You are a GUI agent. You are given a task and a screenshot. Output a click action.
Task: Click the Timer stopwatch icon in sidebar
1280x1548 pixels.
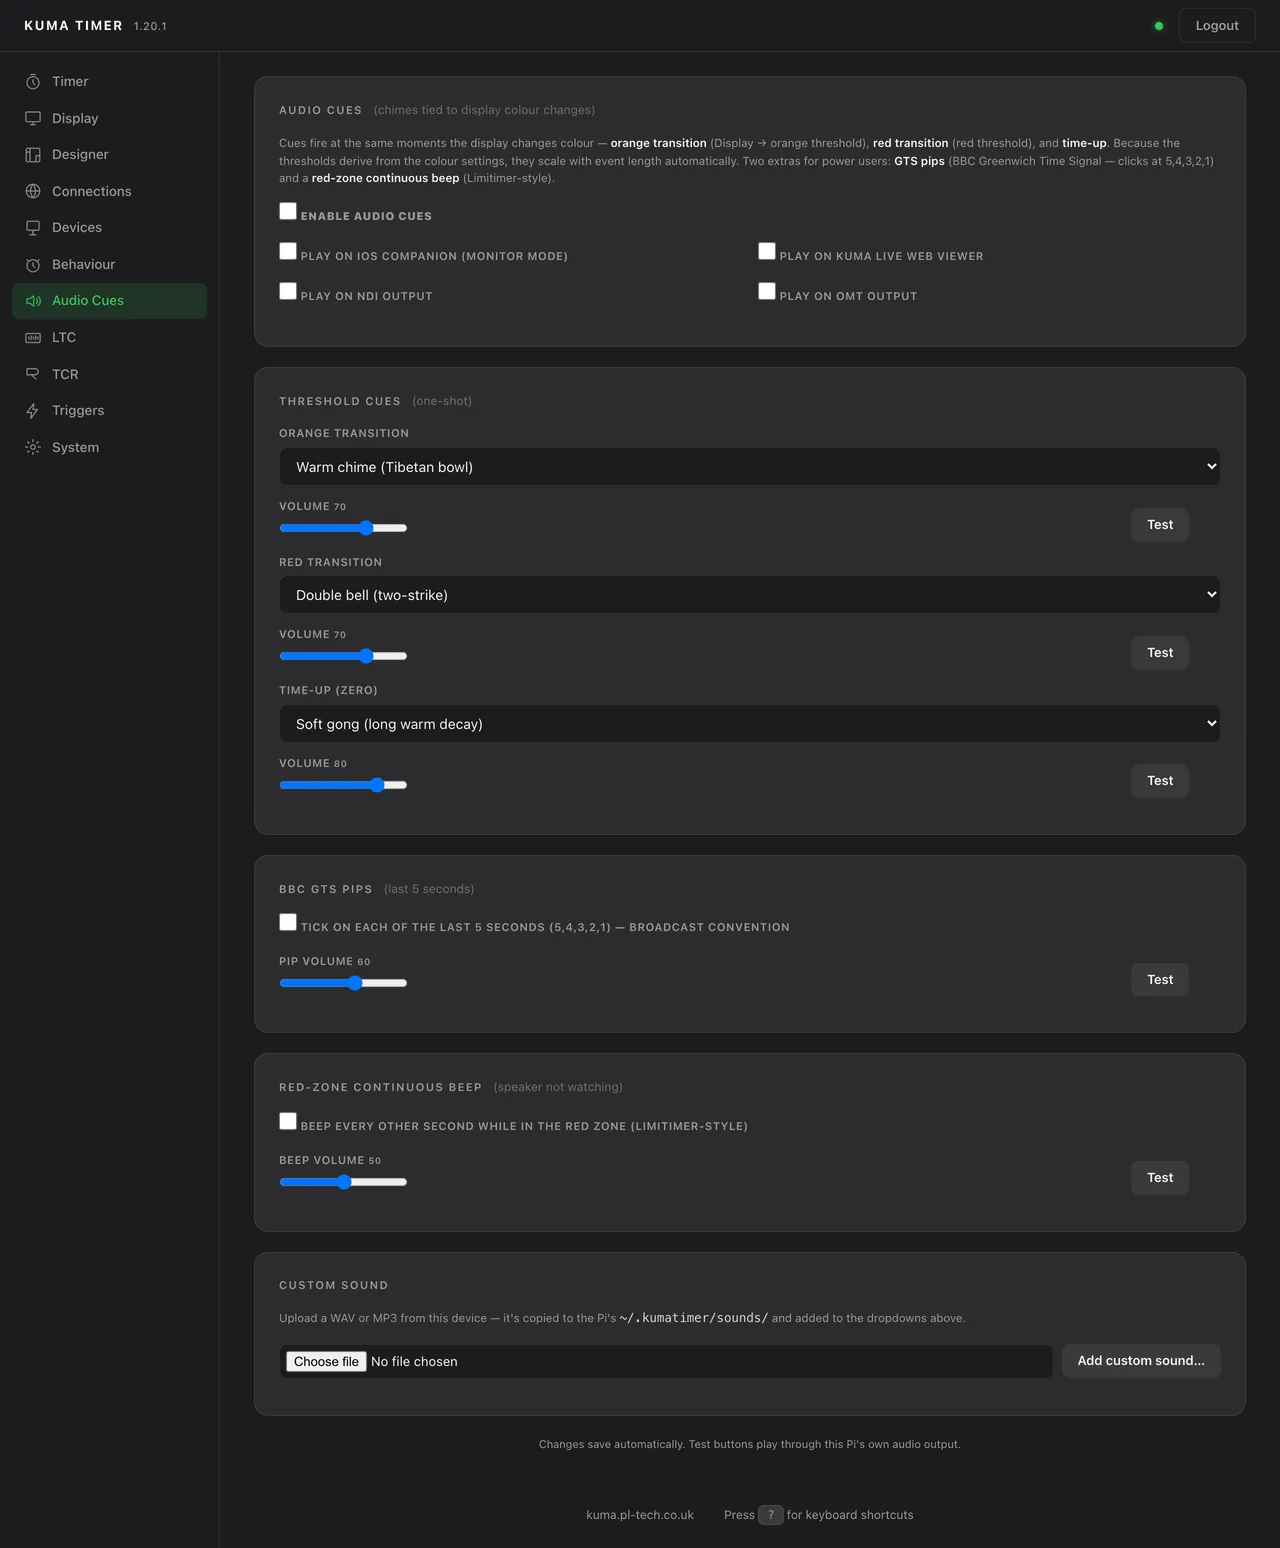tap(33, 82)
